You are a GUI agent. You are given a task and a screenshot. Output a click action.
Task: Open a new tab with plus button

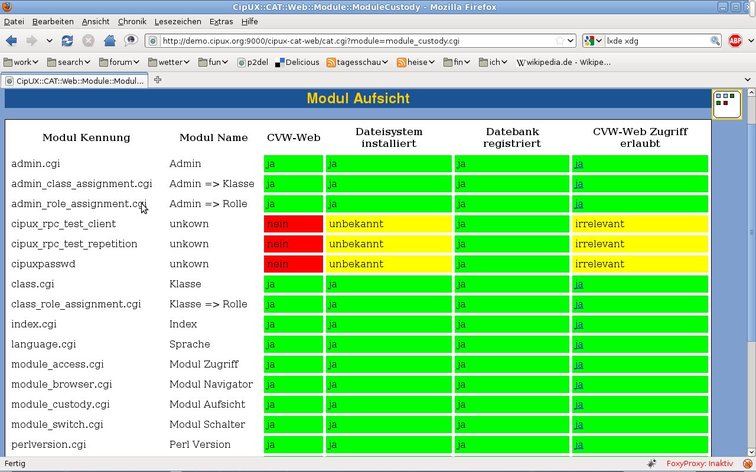click(158, 80)
